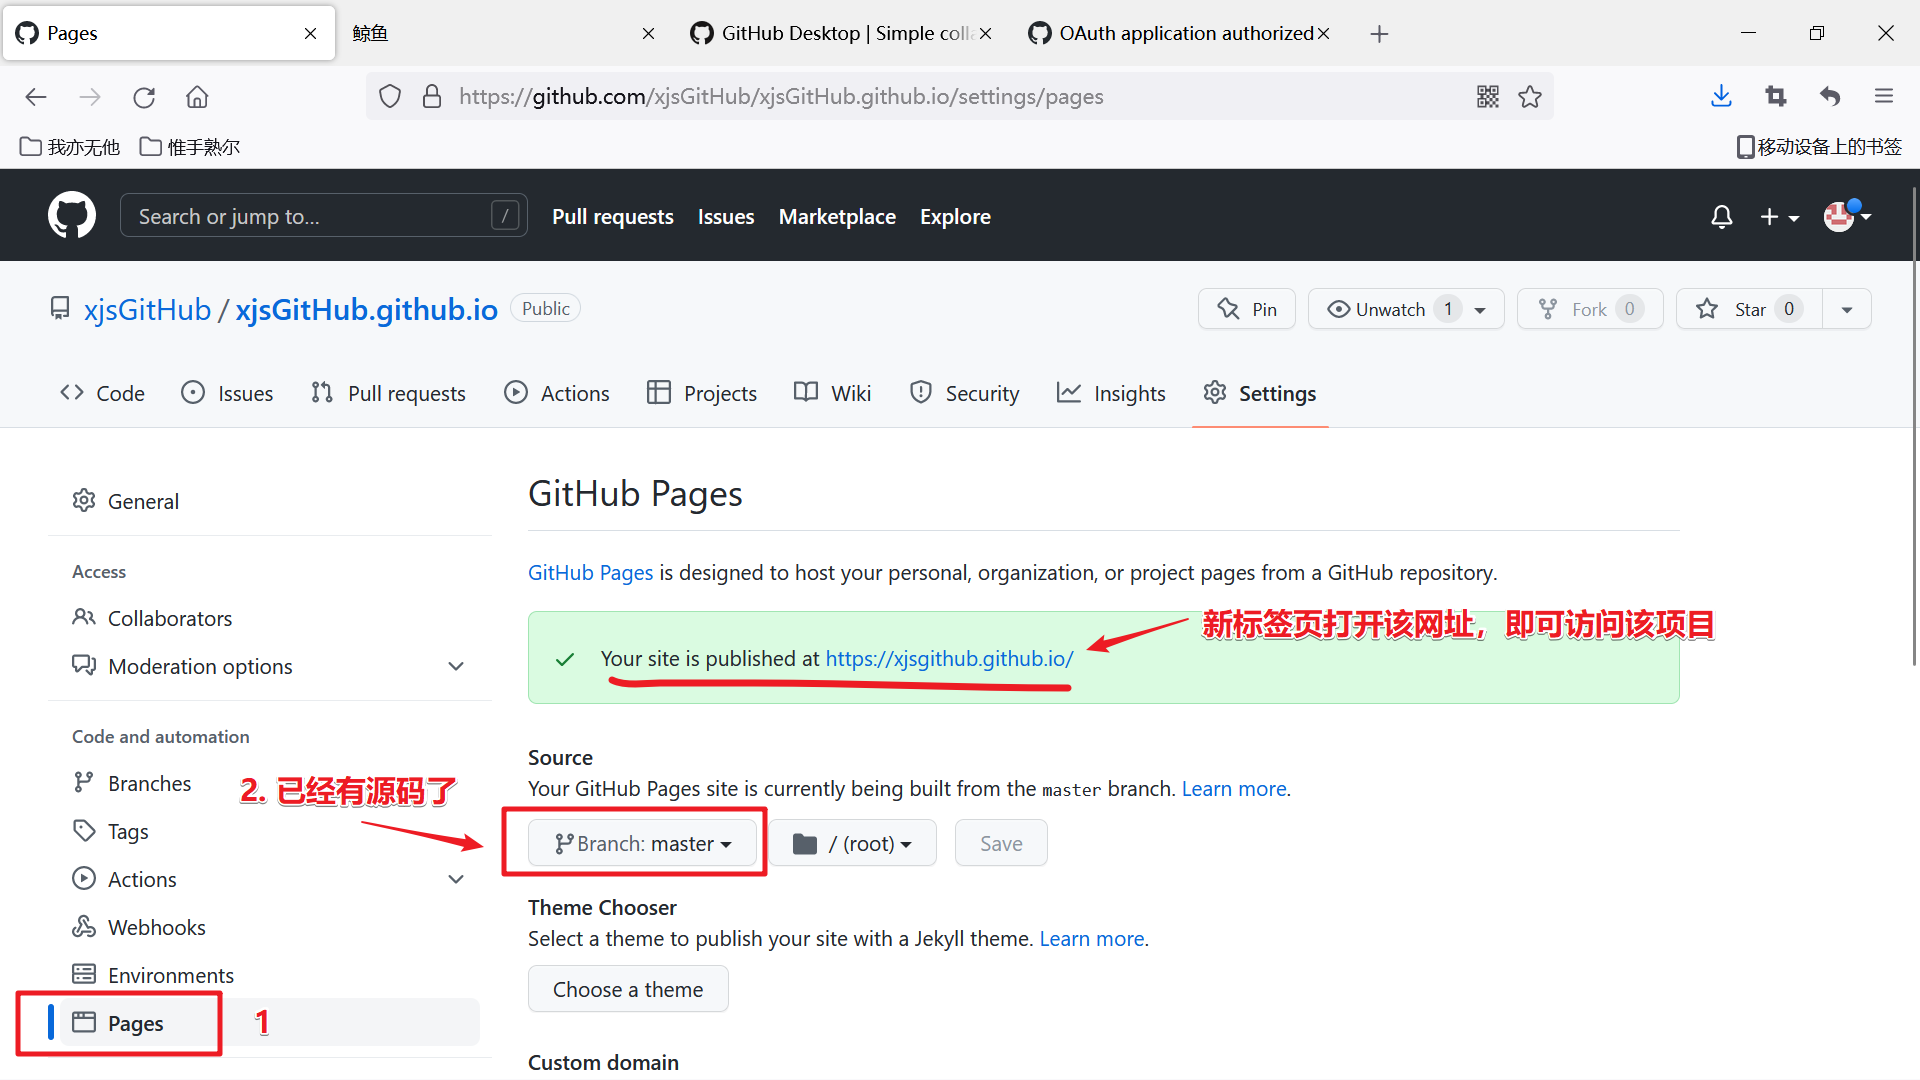Open Environments in sidebar
Screen dimensions: 1920x1080
pyautogui.click(x=270, y=975)
